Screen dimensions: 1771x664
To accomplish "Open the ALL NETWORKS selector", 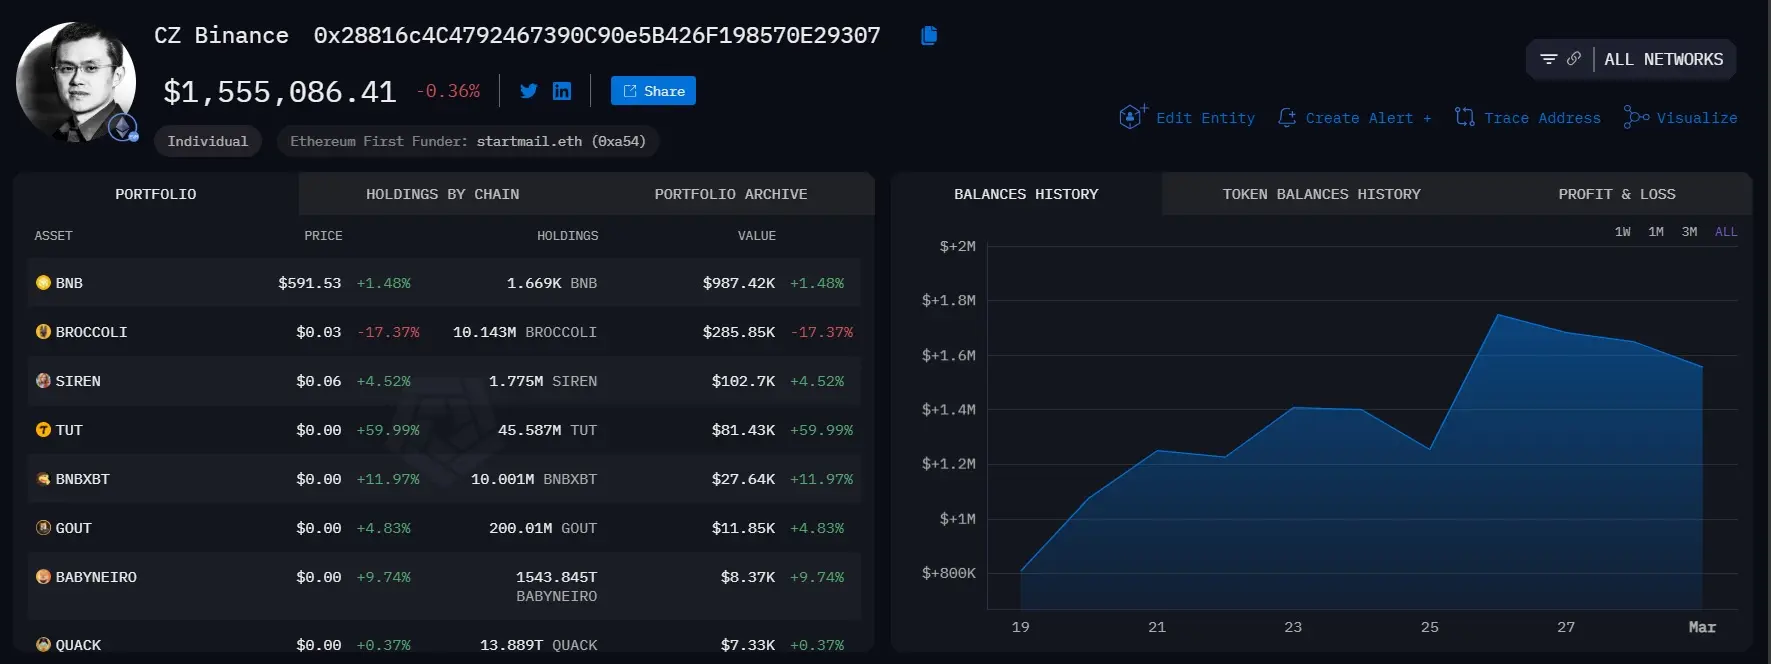I will click(x=1664, y=59).
